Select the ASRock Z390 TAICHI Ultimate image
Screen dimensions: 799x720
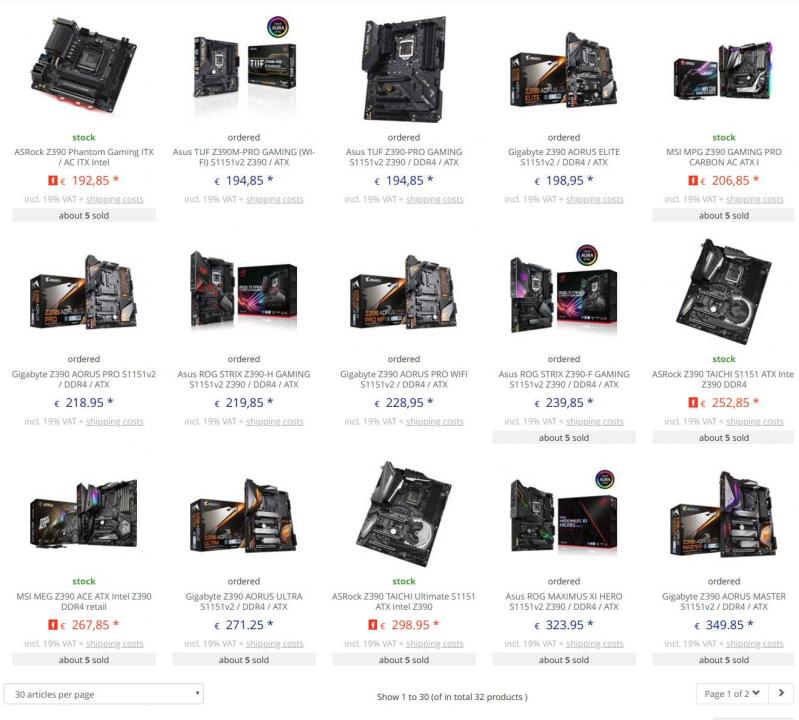tap(404, 515)
